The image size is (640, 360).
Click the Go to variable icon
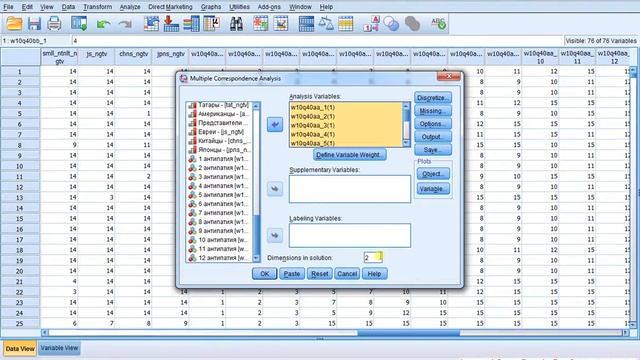171,24
